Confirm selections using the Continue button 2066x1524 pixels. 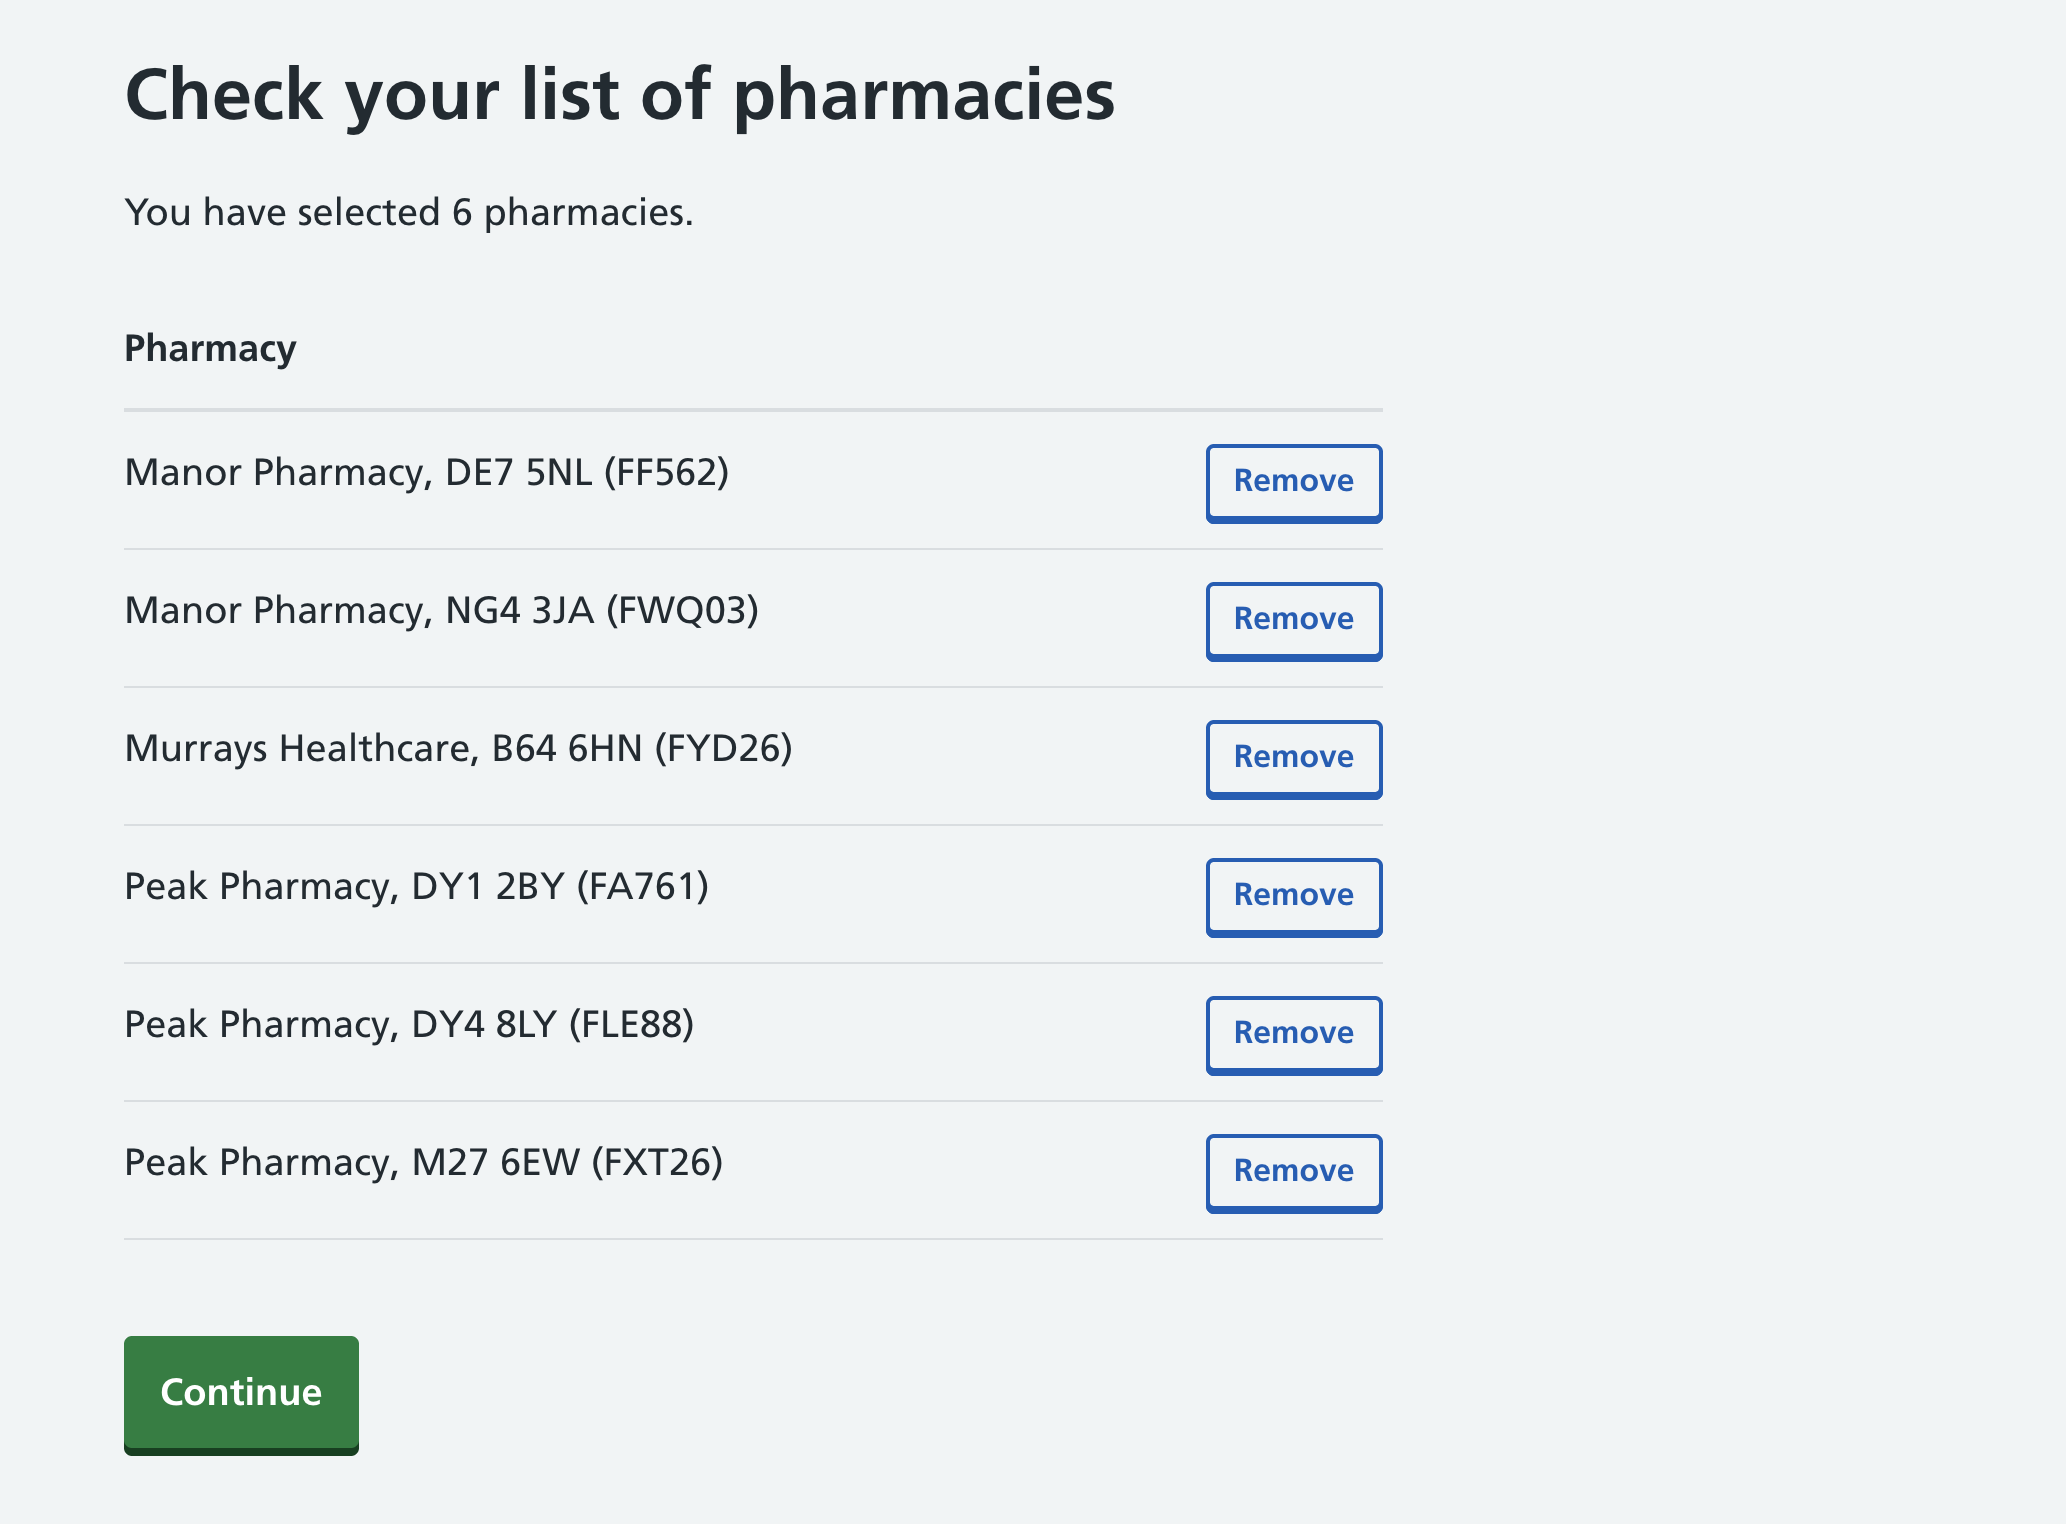pyautogui.click(x=240, y=1392)
